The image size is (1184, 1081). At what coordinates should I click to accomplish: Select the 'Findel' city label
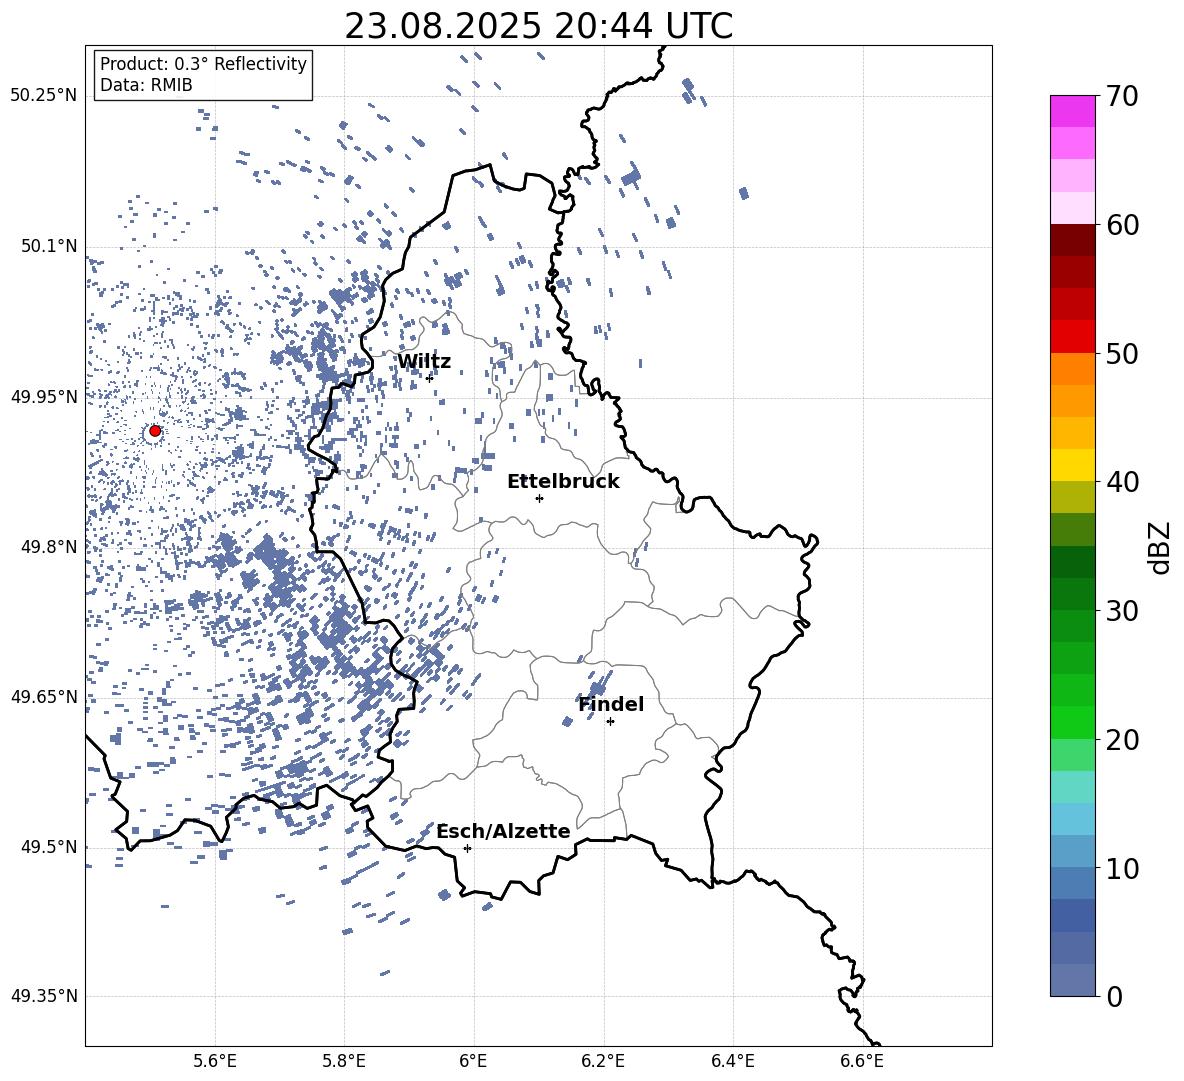[611, 704]
